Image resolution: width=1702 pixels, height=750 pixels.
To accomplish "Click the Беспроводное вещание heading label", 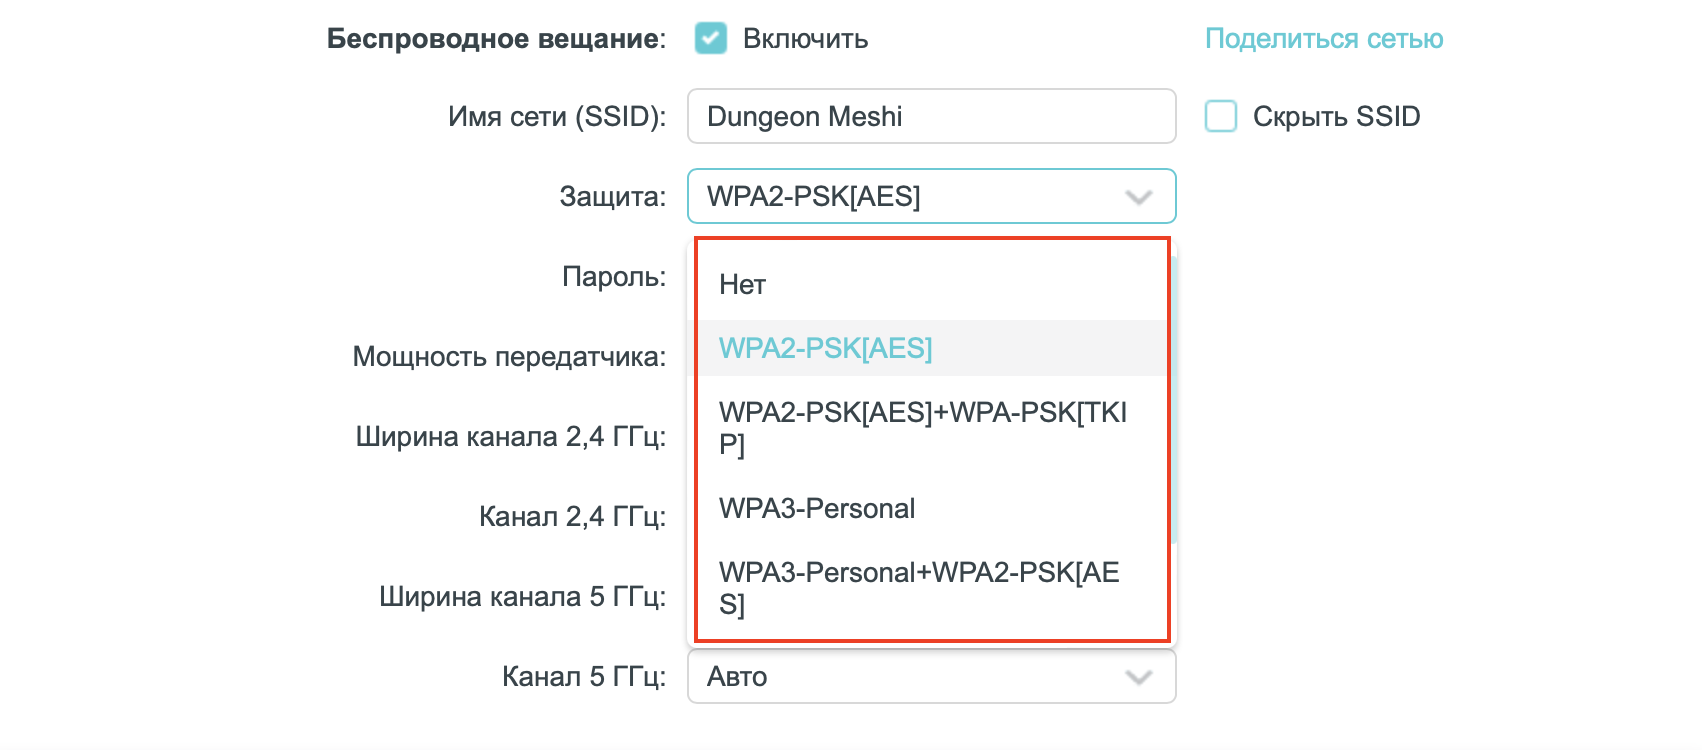I will click(496, 39).
